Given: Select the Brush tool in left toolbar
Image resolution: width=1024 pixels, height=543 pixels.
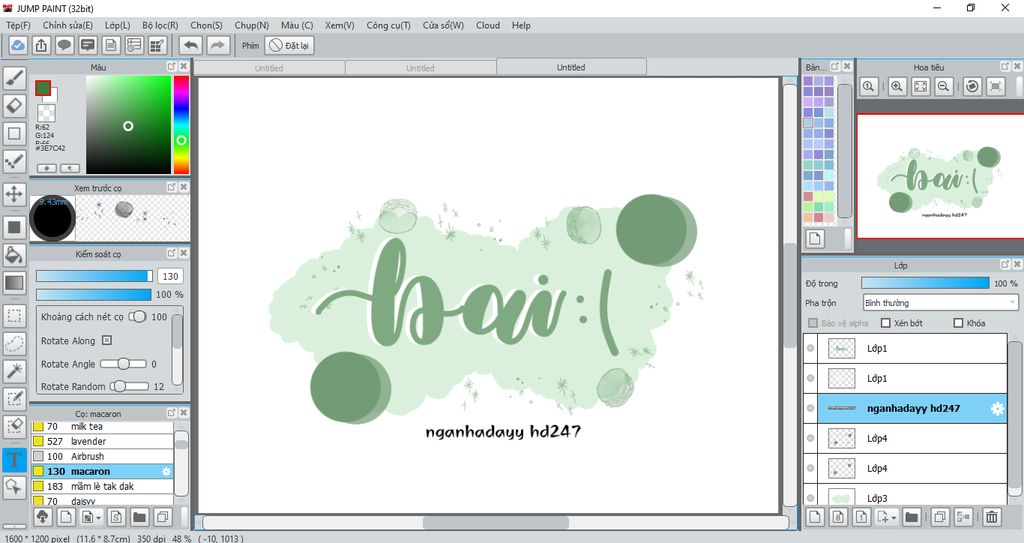Looking at the screenshot, I should (14, 78).
